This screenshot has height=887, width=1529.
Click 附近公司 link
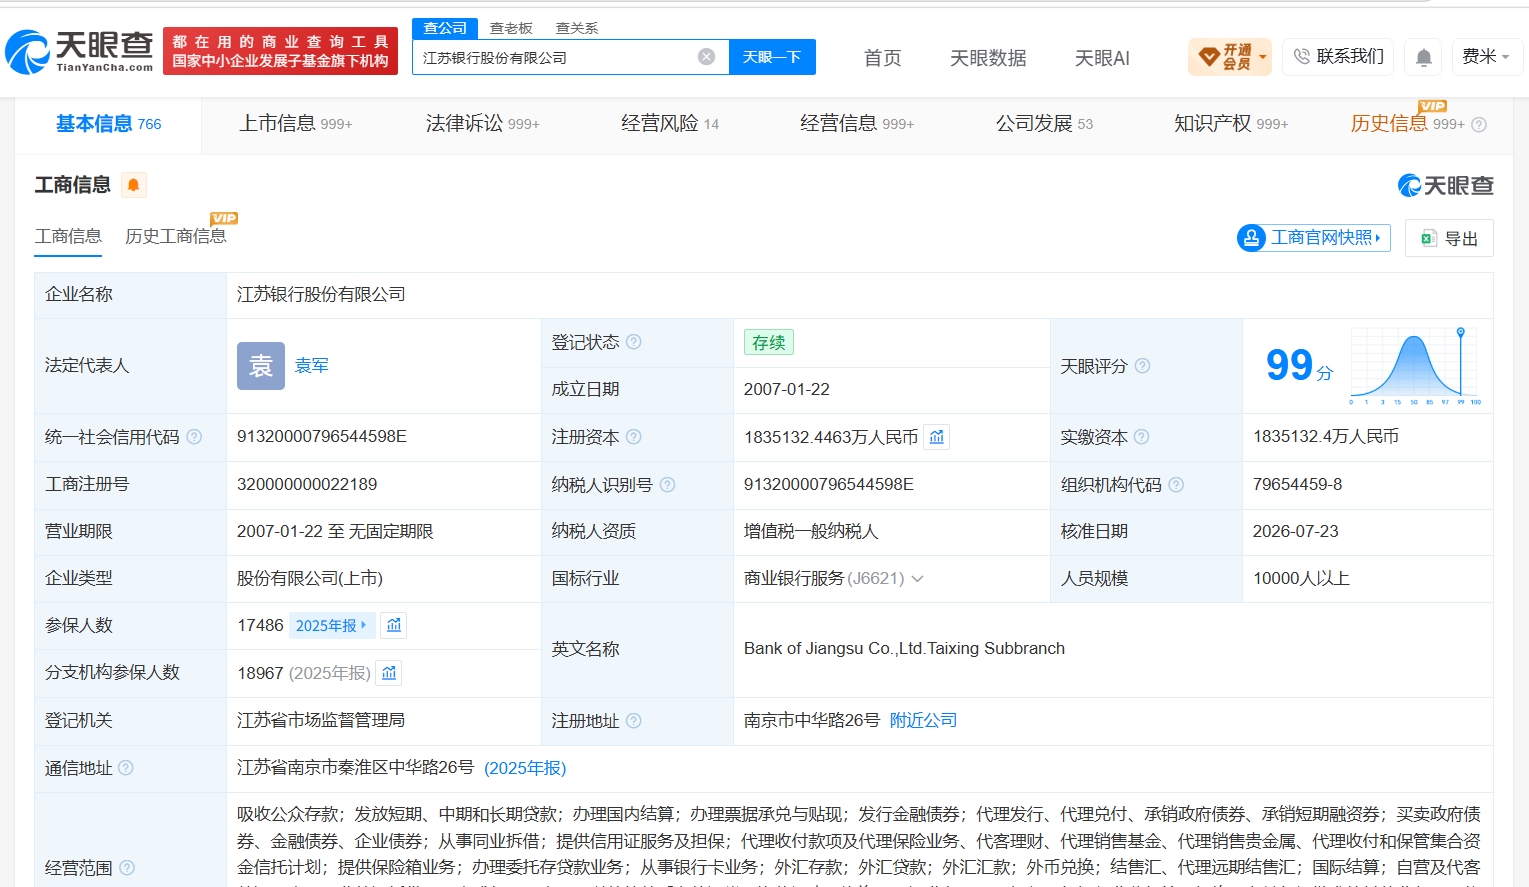(923, 721)
